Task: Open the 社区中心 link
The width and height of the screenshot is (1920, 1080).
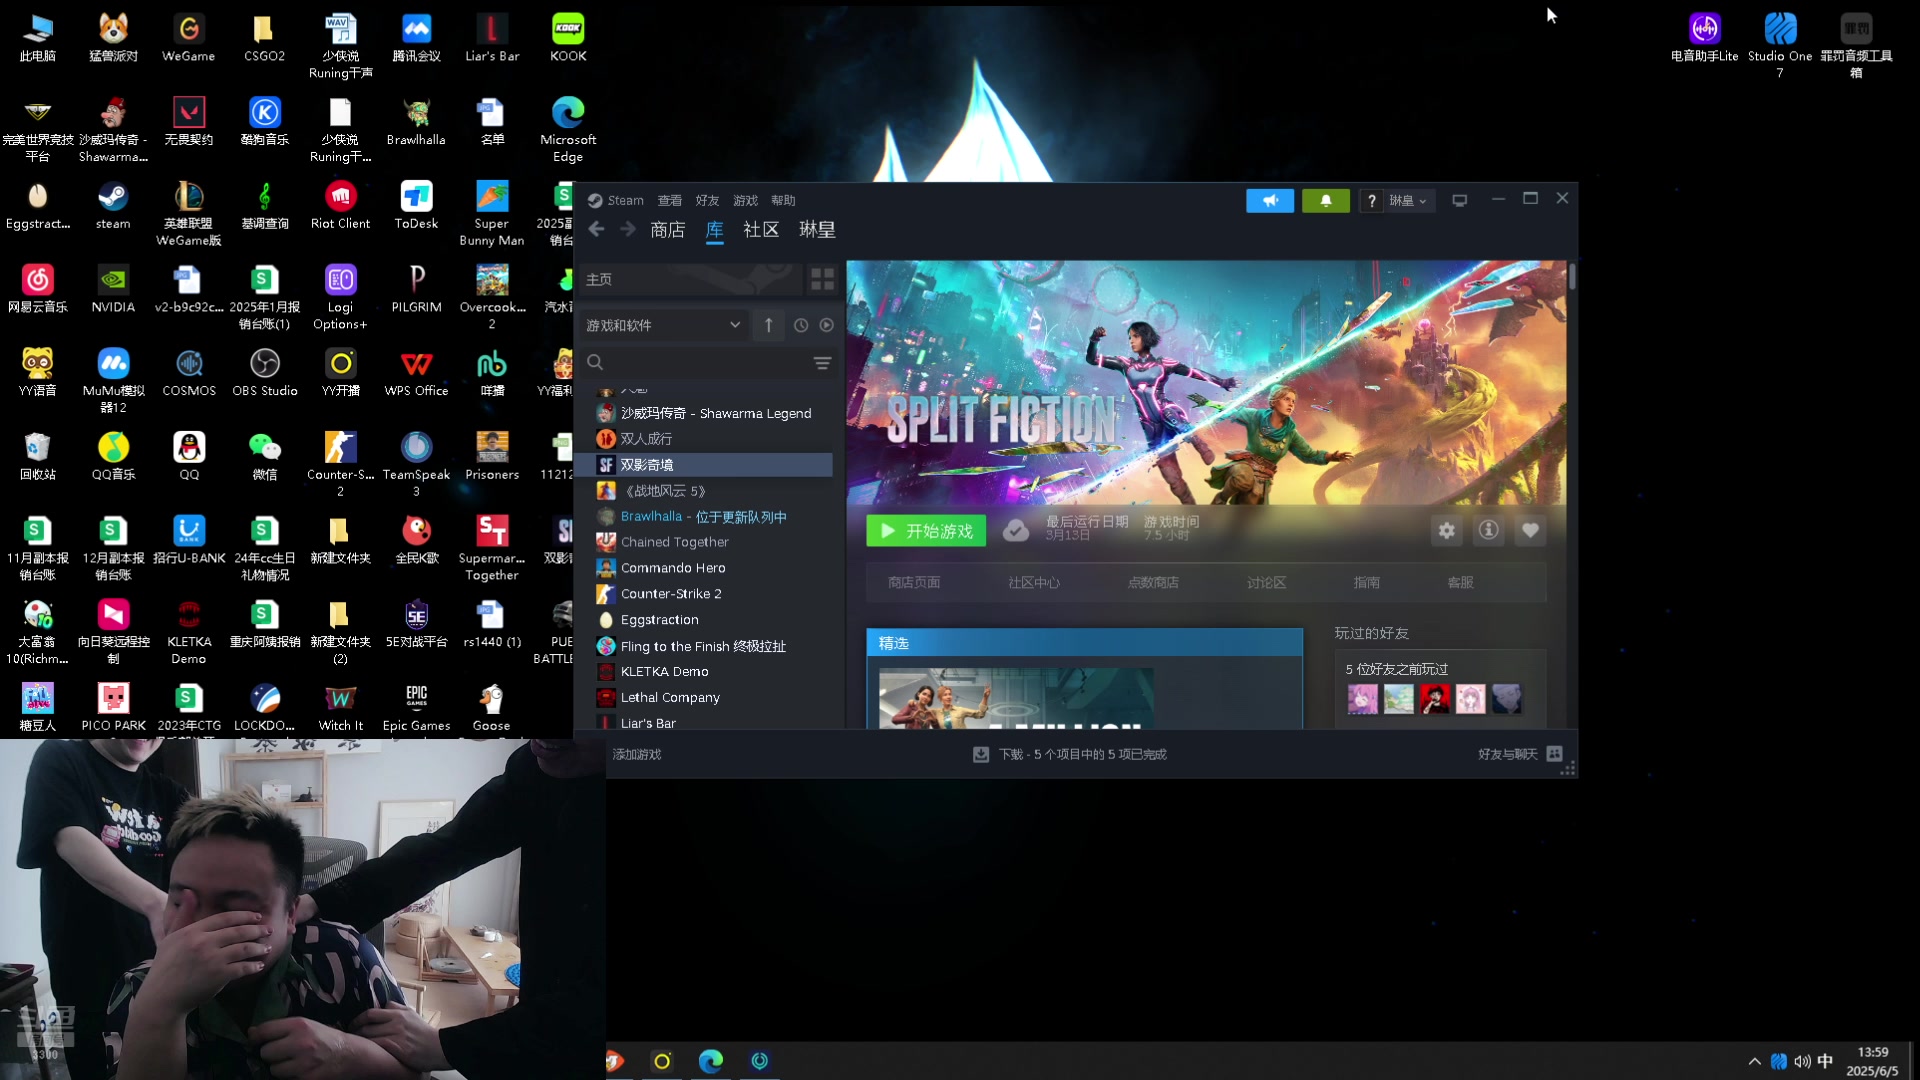Action: coord(1034,583)
